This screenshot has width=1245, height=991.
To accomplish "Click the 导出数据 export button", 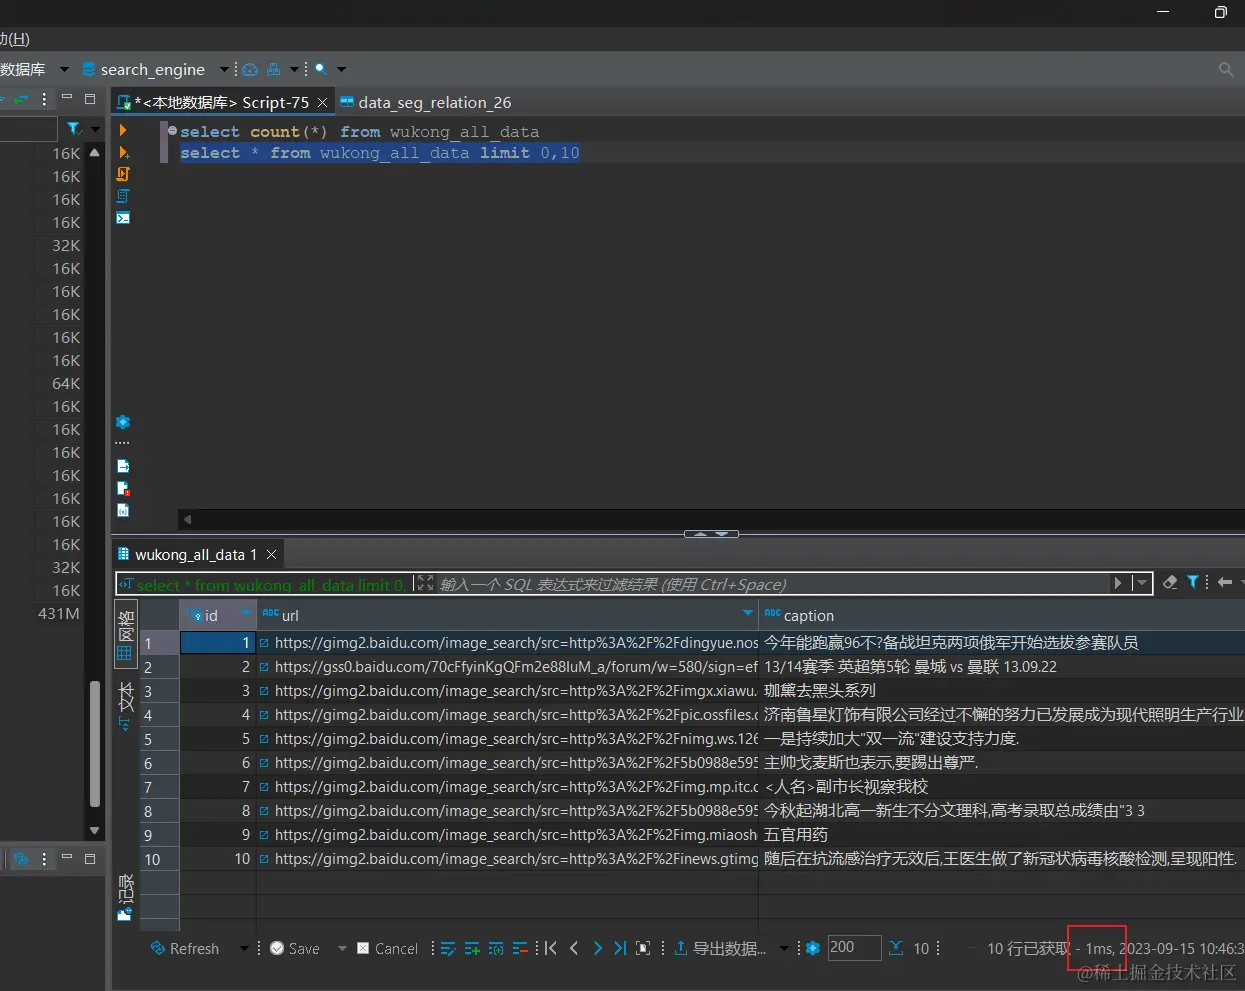I will click(720, 948).
